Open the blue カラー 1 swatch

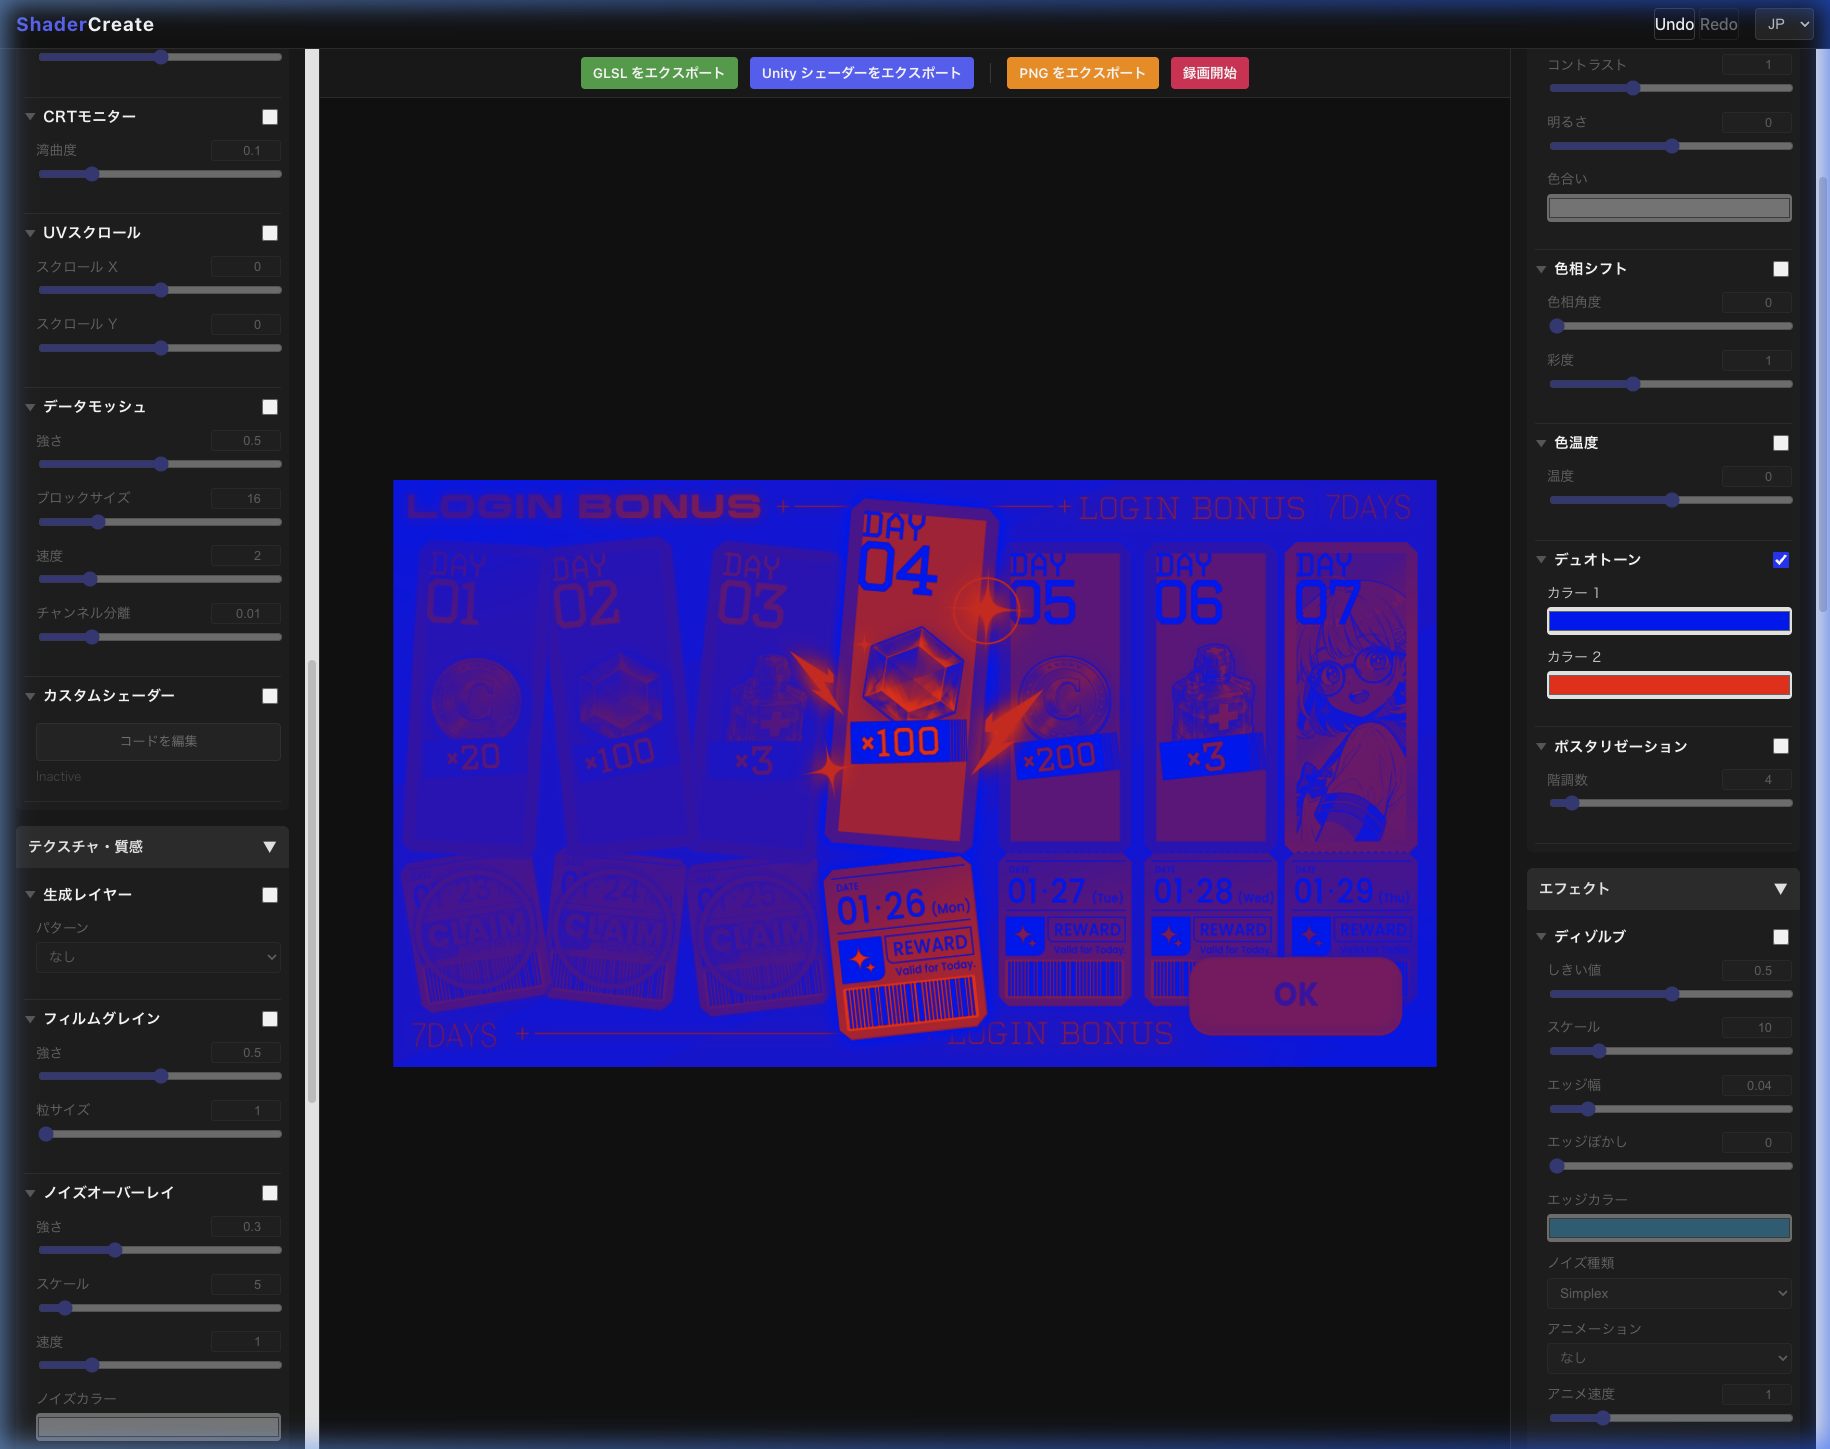pyautogui.click(x=1669, y=621)
